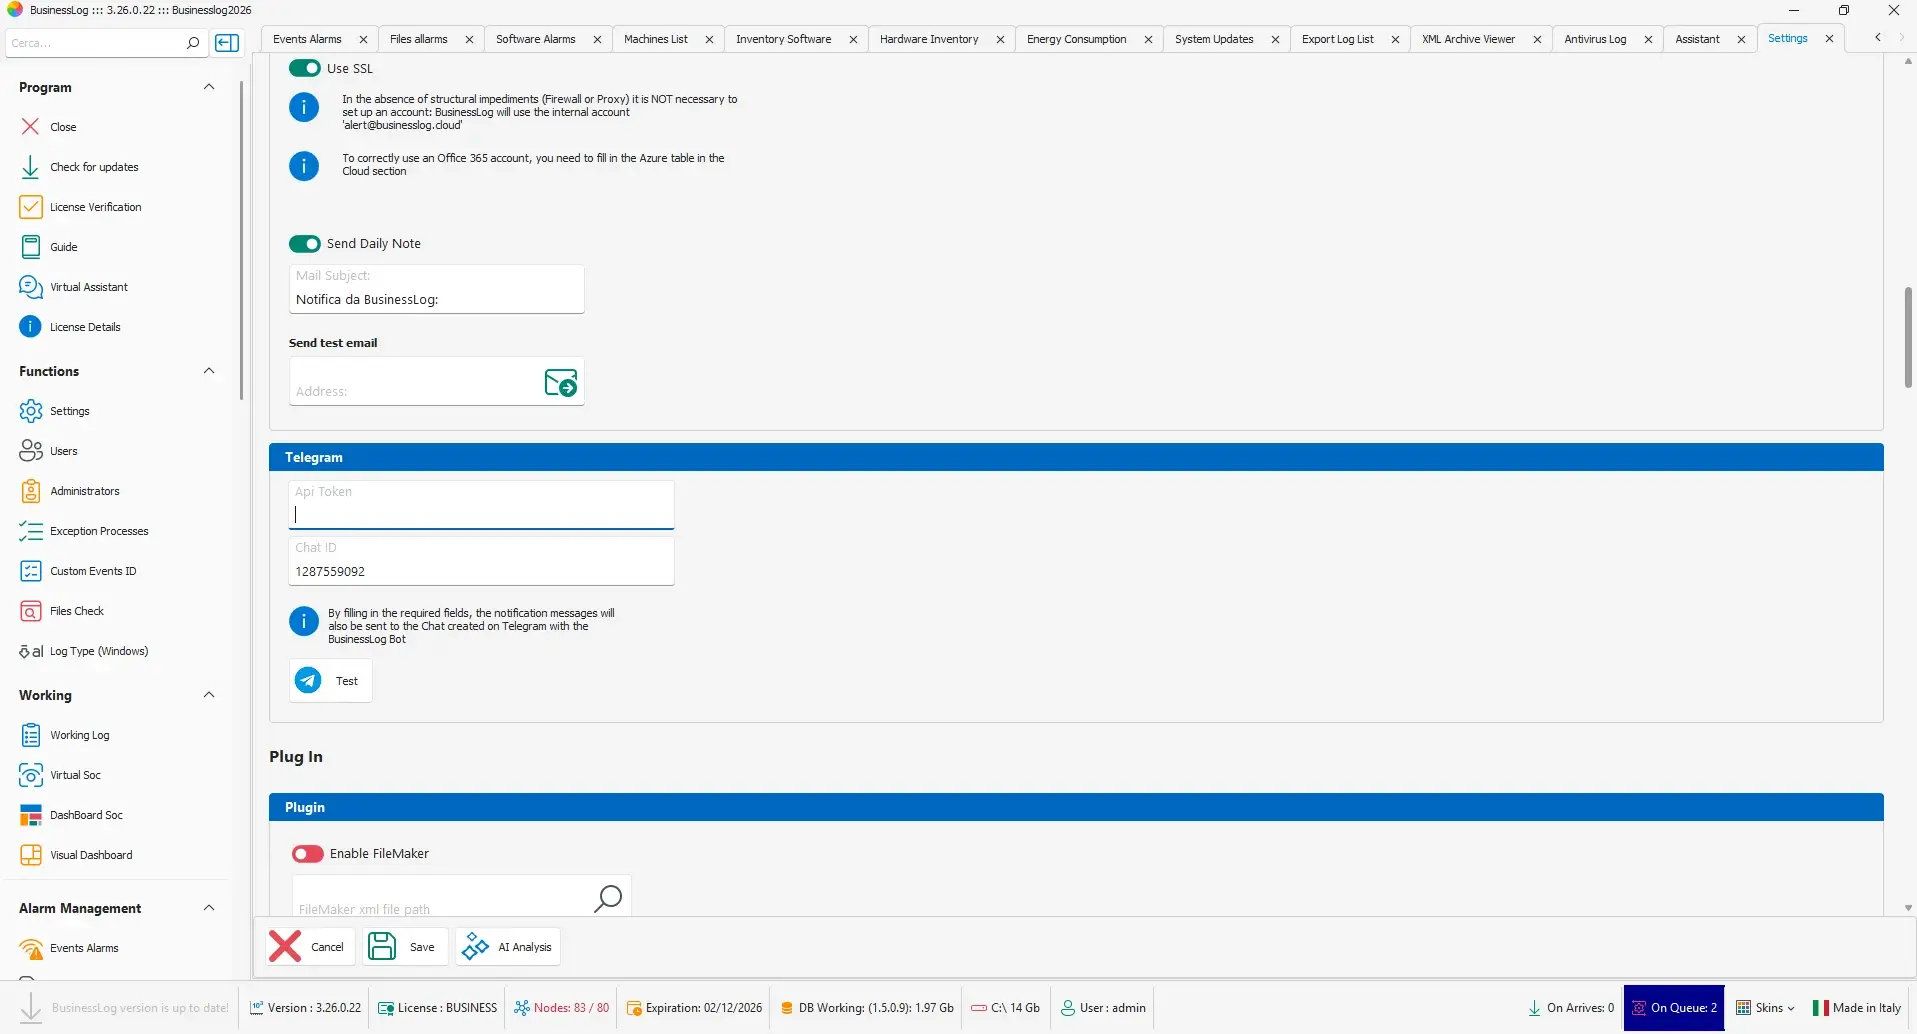Image resolution: width=1917 pixels, height=1034 pixels.
Task: Click On Queue: 2 status indicator
Action: (x=1674, y=1008)
